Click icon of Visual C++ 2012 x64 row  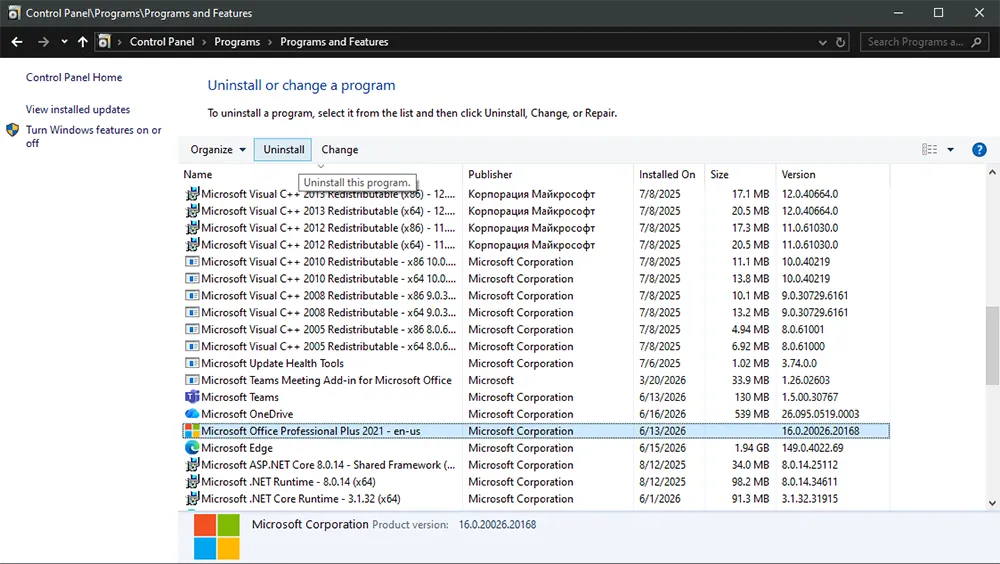click(192, 244)
